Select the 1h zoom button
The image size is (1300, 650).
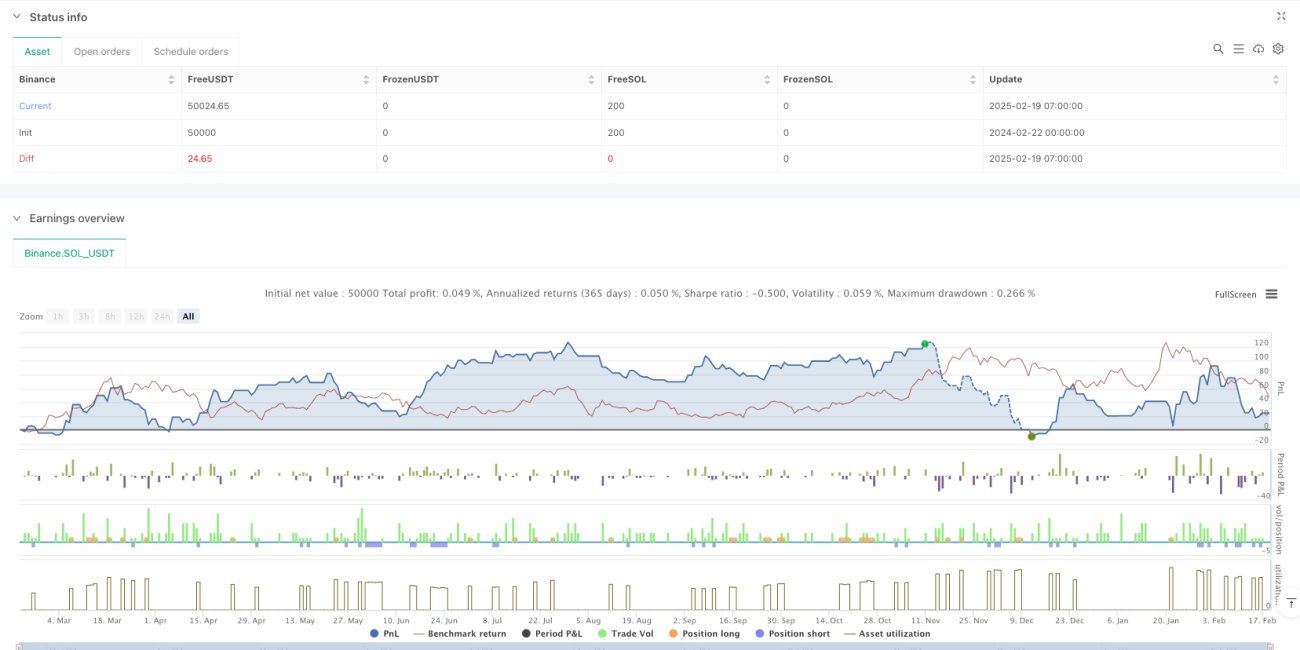(59, 316)
